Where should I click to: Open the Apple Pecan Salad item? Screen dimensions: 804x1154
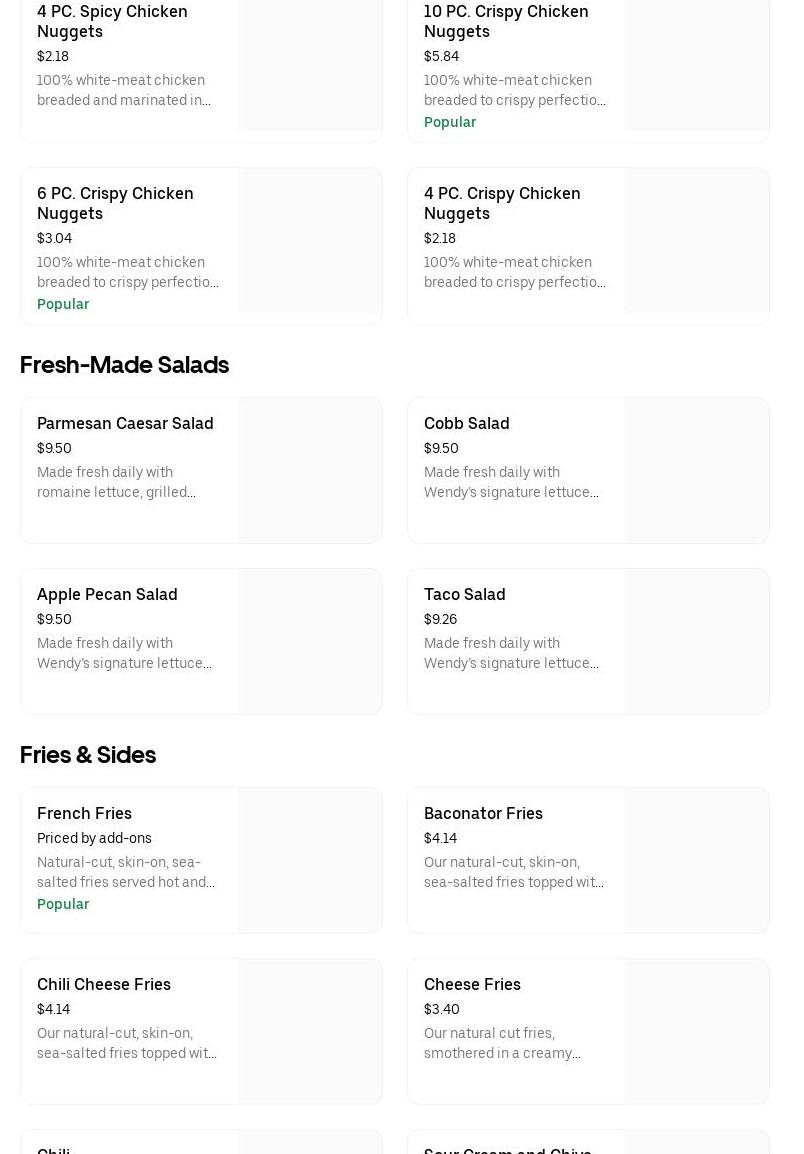coord(107,595)
